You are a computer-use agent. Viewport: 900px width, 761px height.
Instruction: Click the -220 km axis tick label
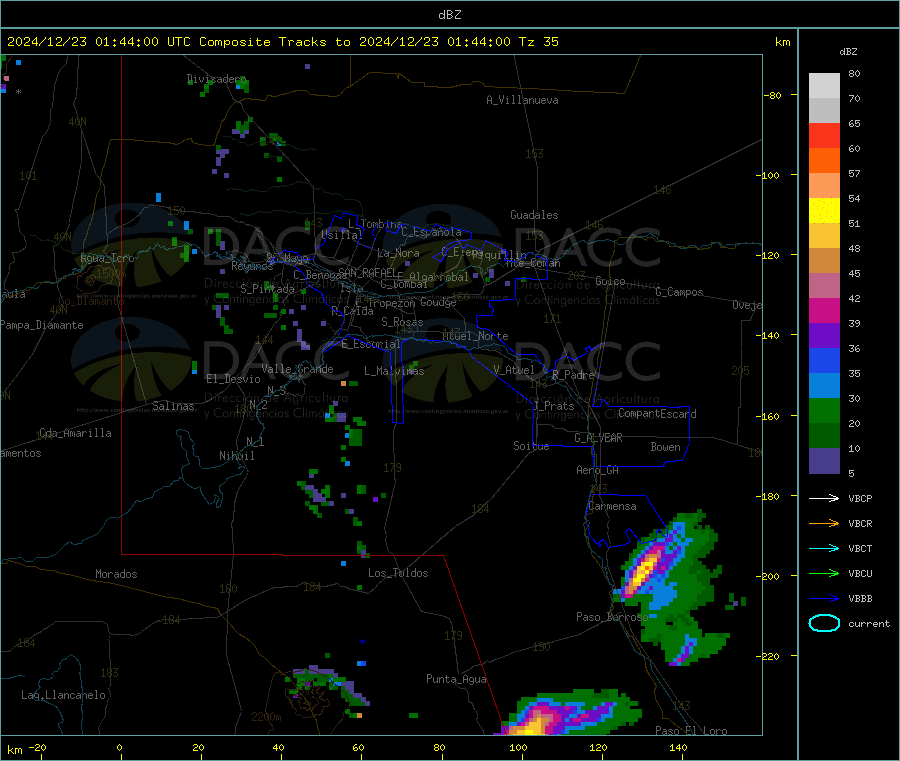coord(769,656)
